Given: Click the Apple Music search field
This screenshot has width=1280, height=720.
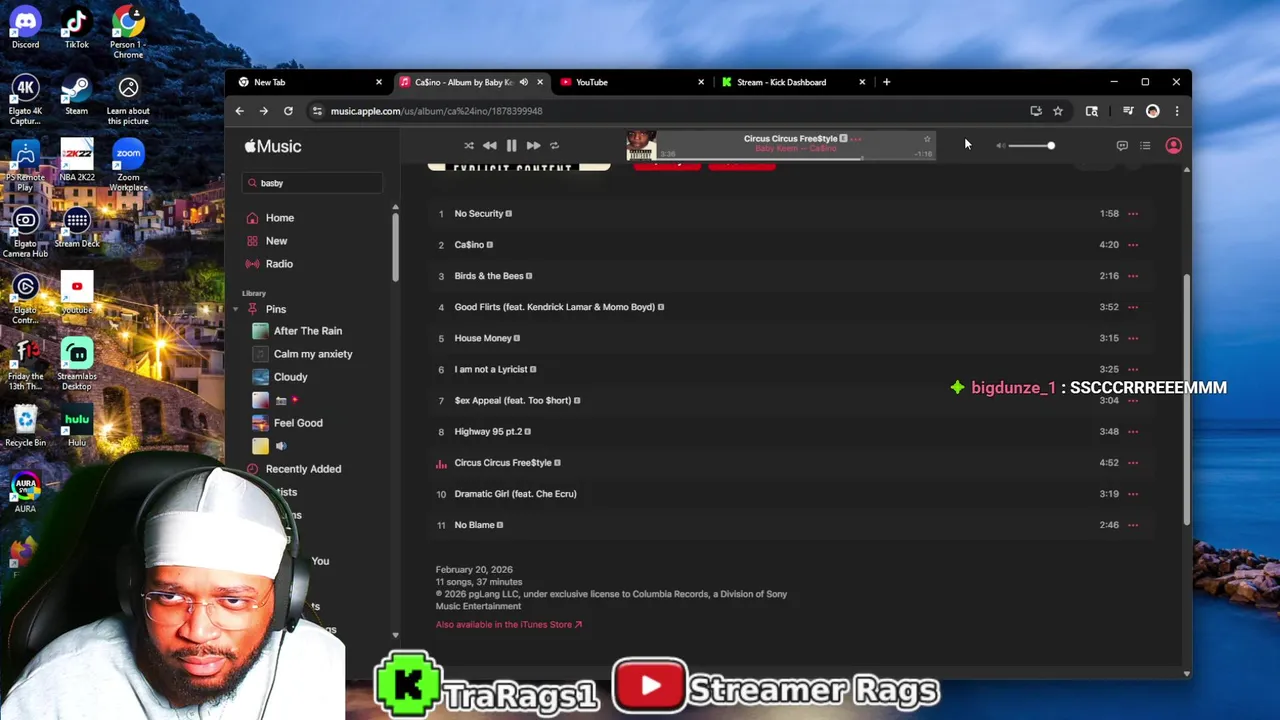Looking at the screenshot, I should pyautogui.click(x=312, y=183).
